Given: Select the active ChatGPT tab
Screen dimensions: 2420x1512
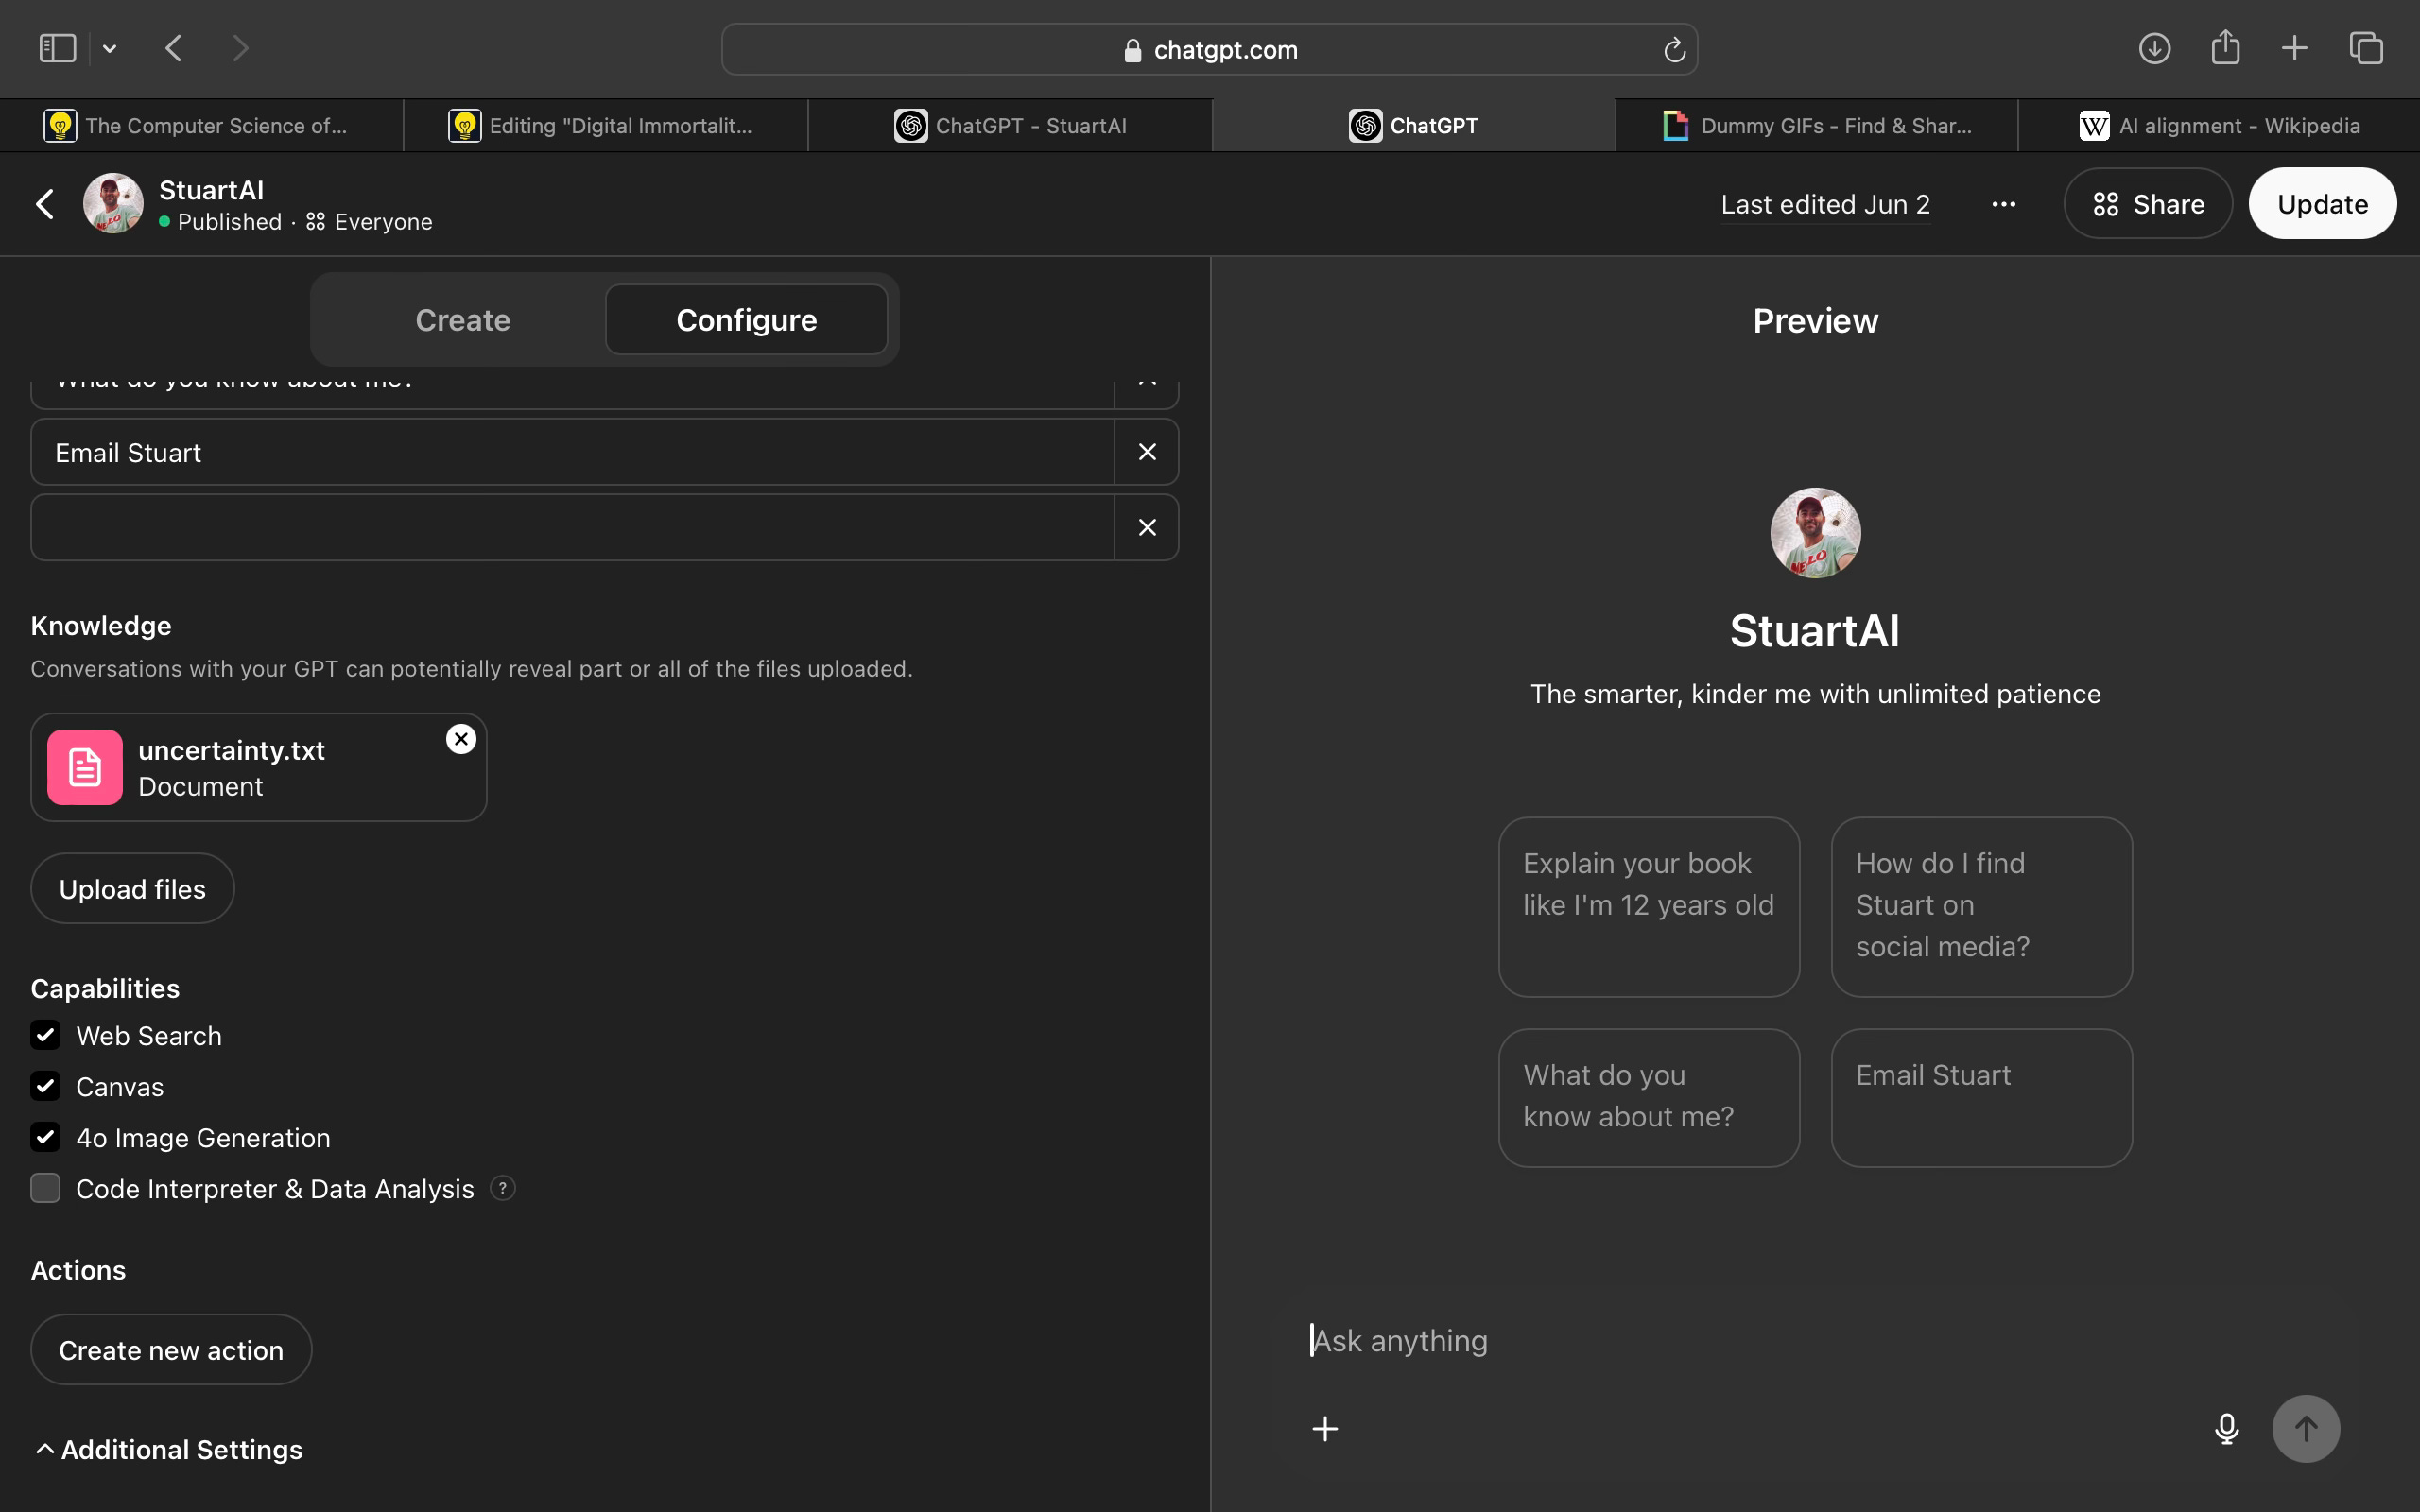Looking at the screenshot, I should click(x=1413, y=125).
